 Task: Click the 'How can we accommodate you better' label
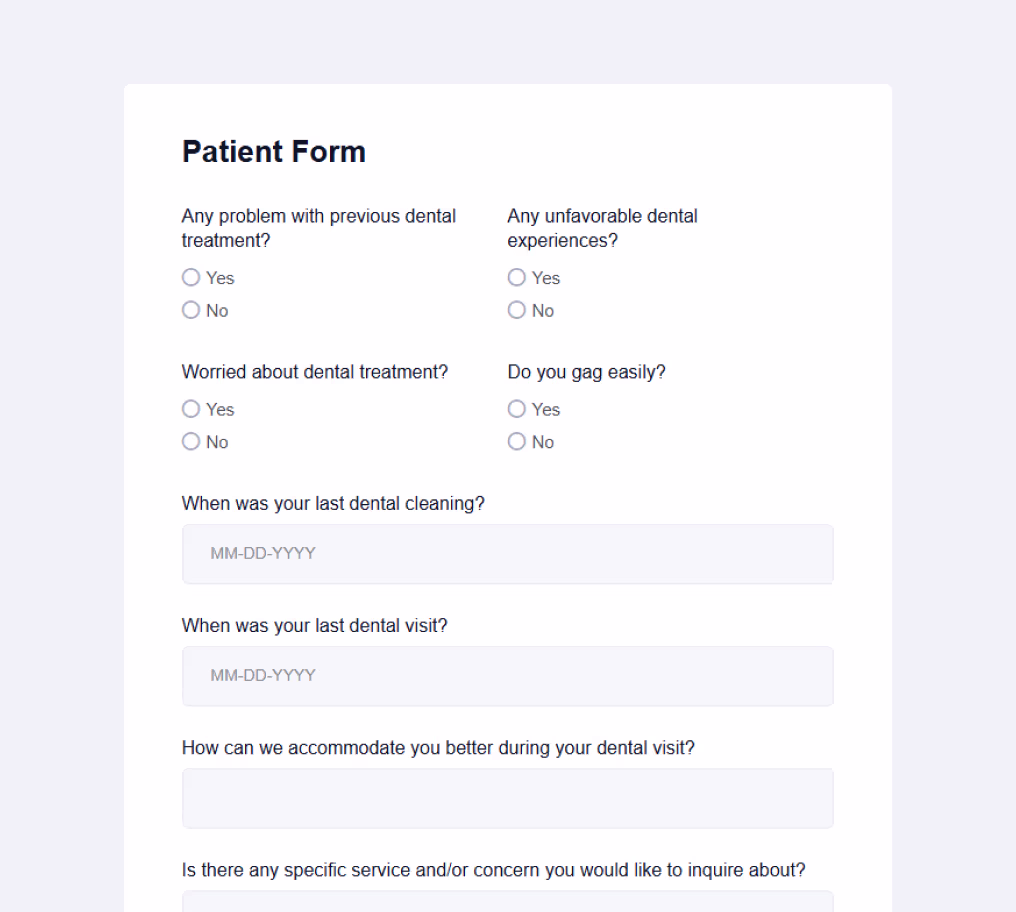438,748
